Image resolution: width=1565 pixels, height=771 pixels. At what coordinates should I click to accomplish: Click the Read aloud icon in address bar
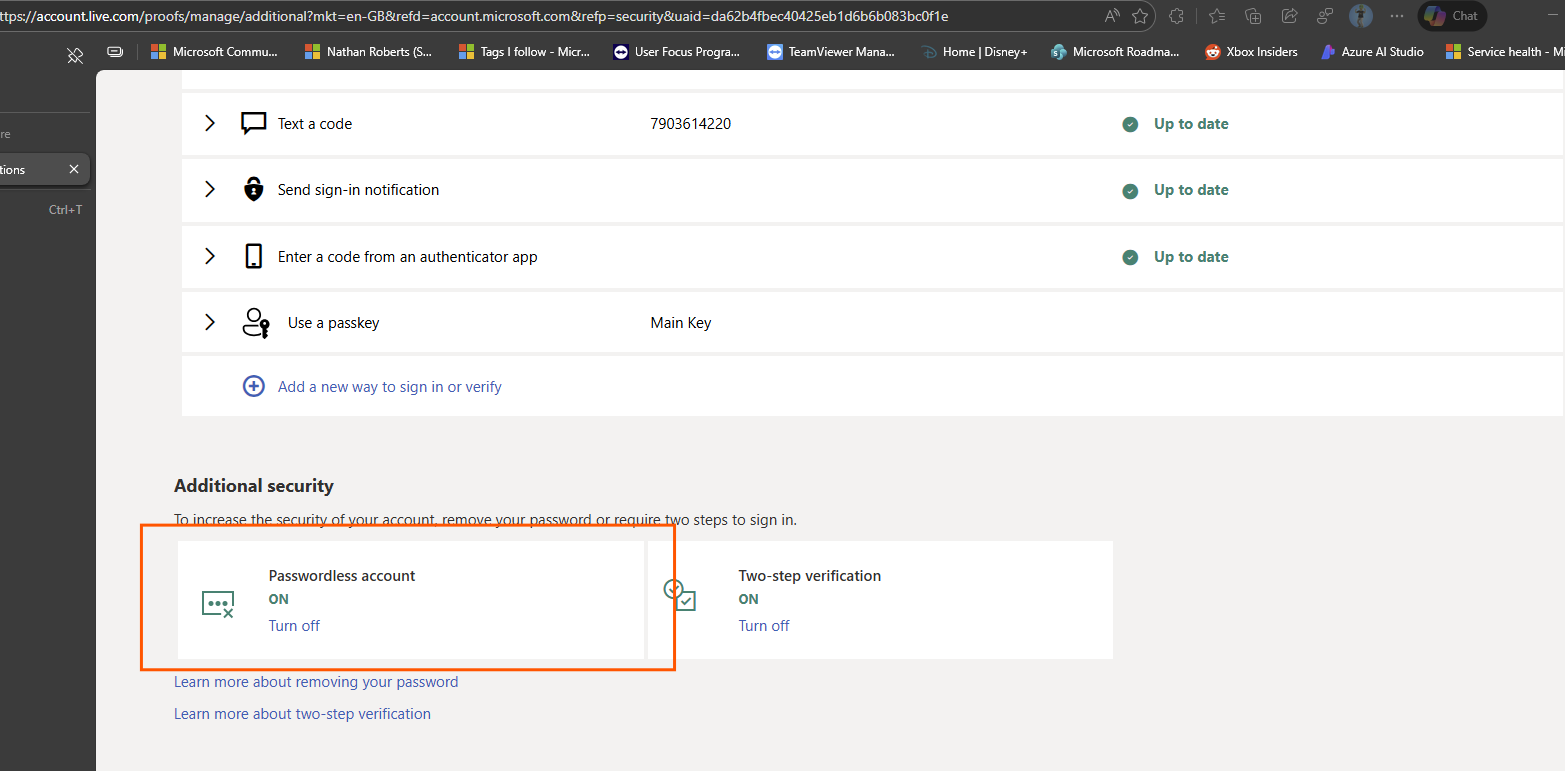click(1112, 16)
